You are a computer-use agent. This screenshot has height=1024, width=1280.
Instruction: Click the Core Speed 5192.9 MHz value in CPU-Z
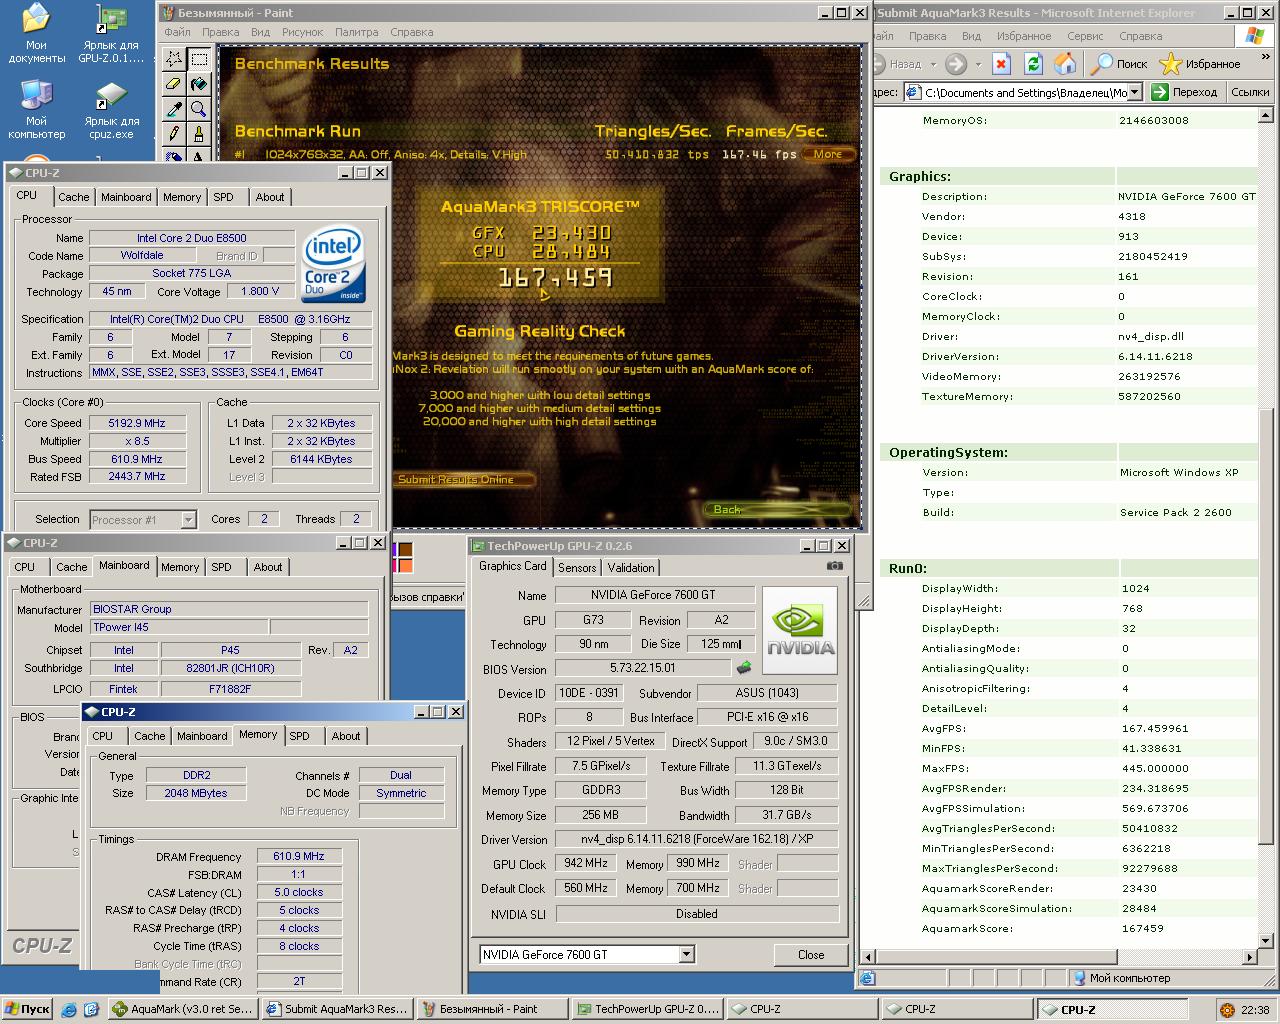[x=137, y=423]
